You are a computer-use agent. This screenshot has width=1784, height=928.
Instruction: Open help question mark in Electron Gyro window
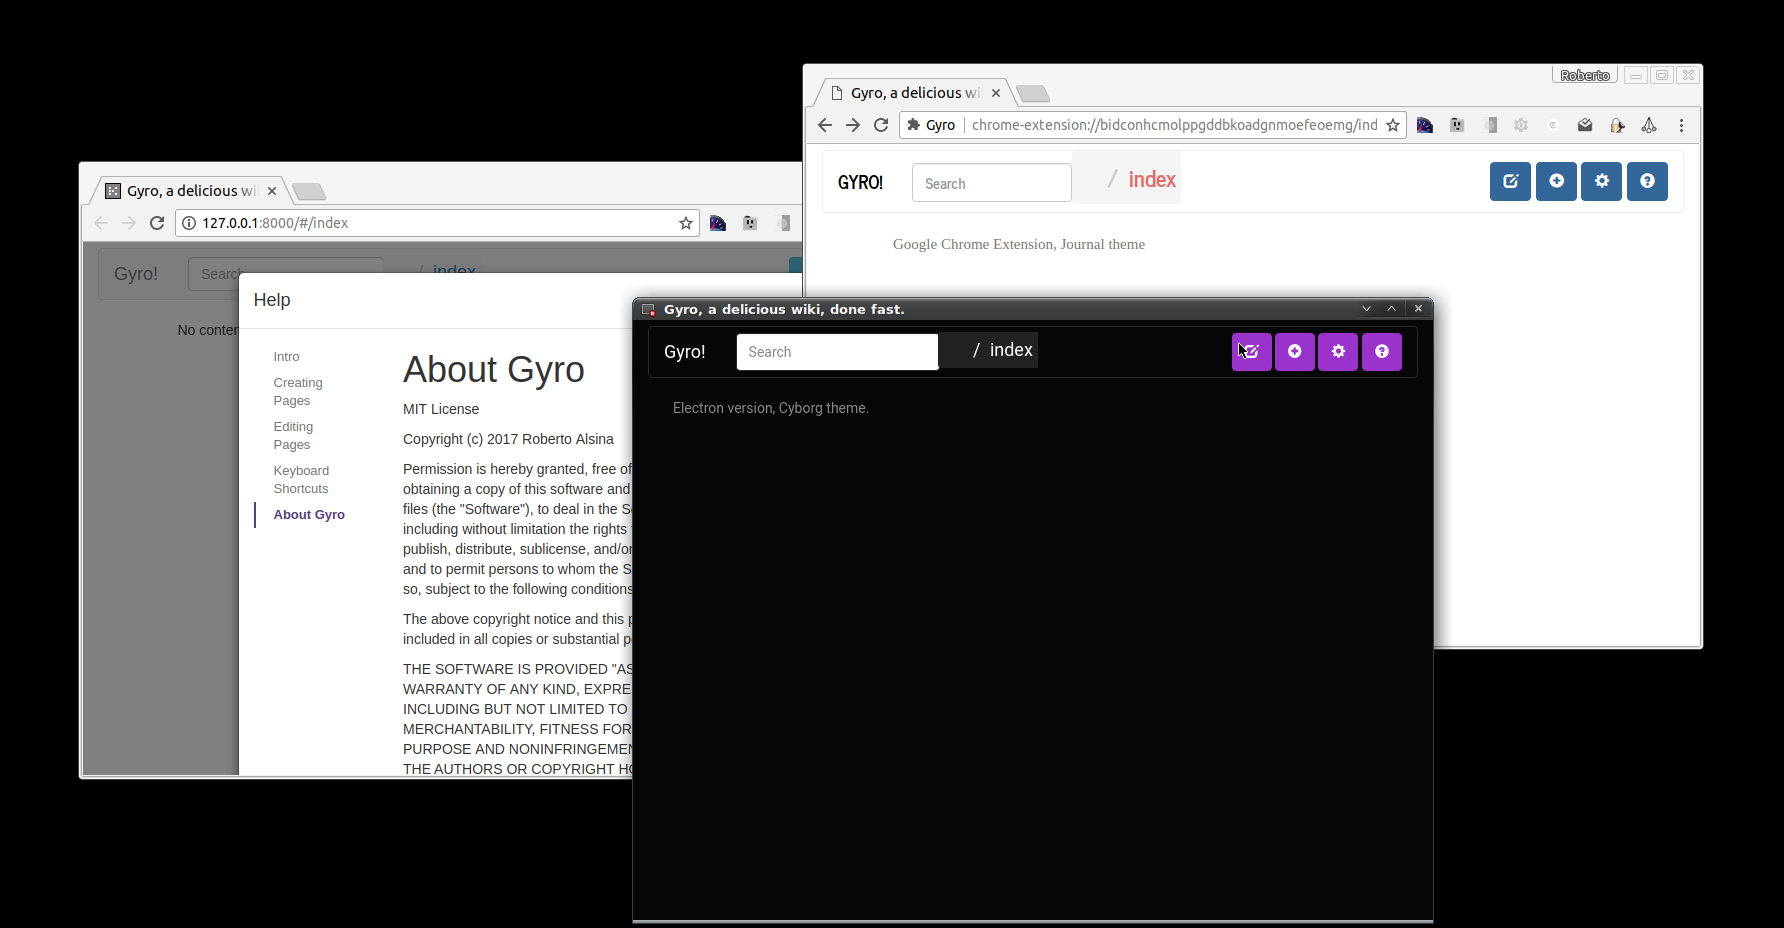1382,352
